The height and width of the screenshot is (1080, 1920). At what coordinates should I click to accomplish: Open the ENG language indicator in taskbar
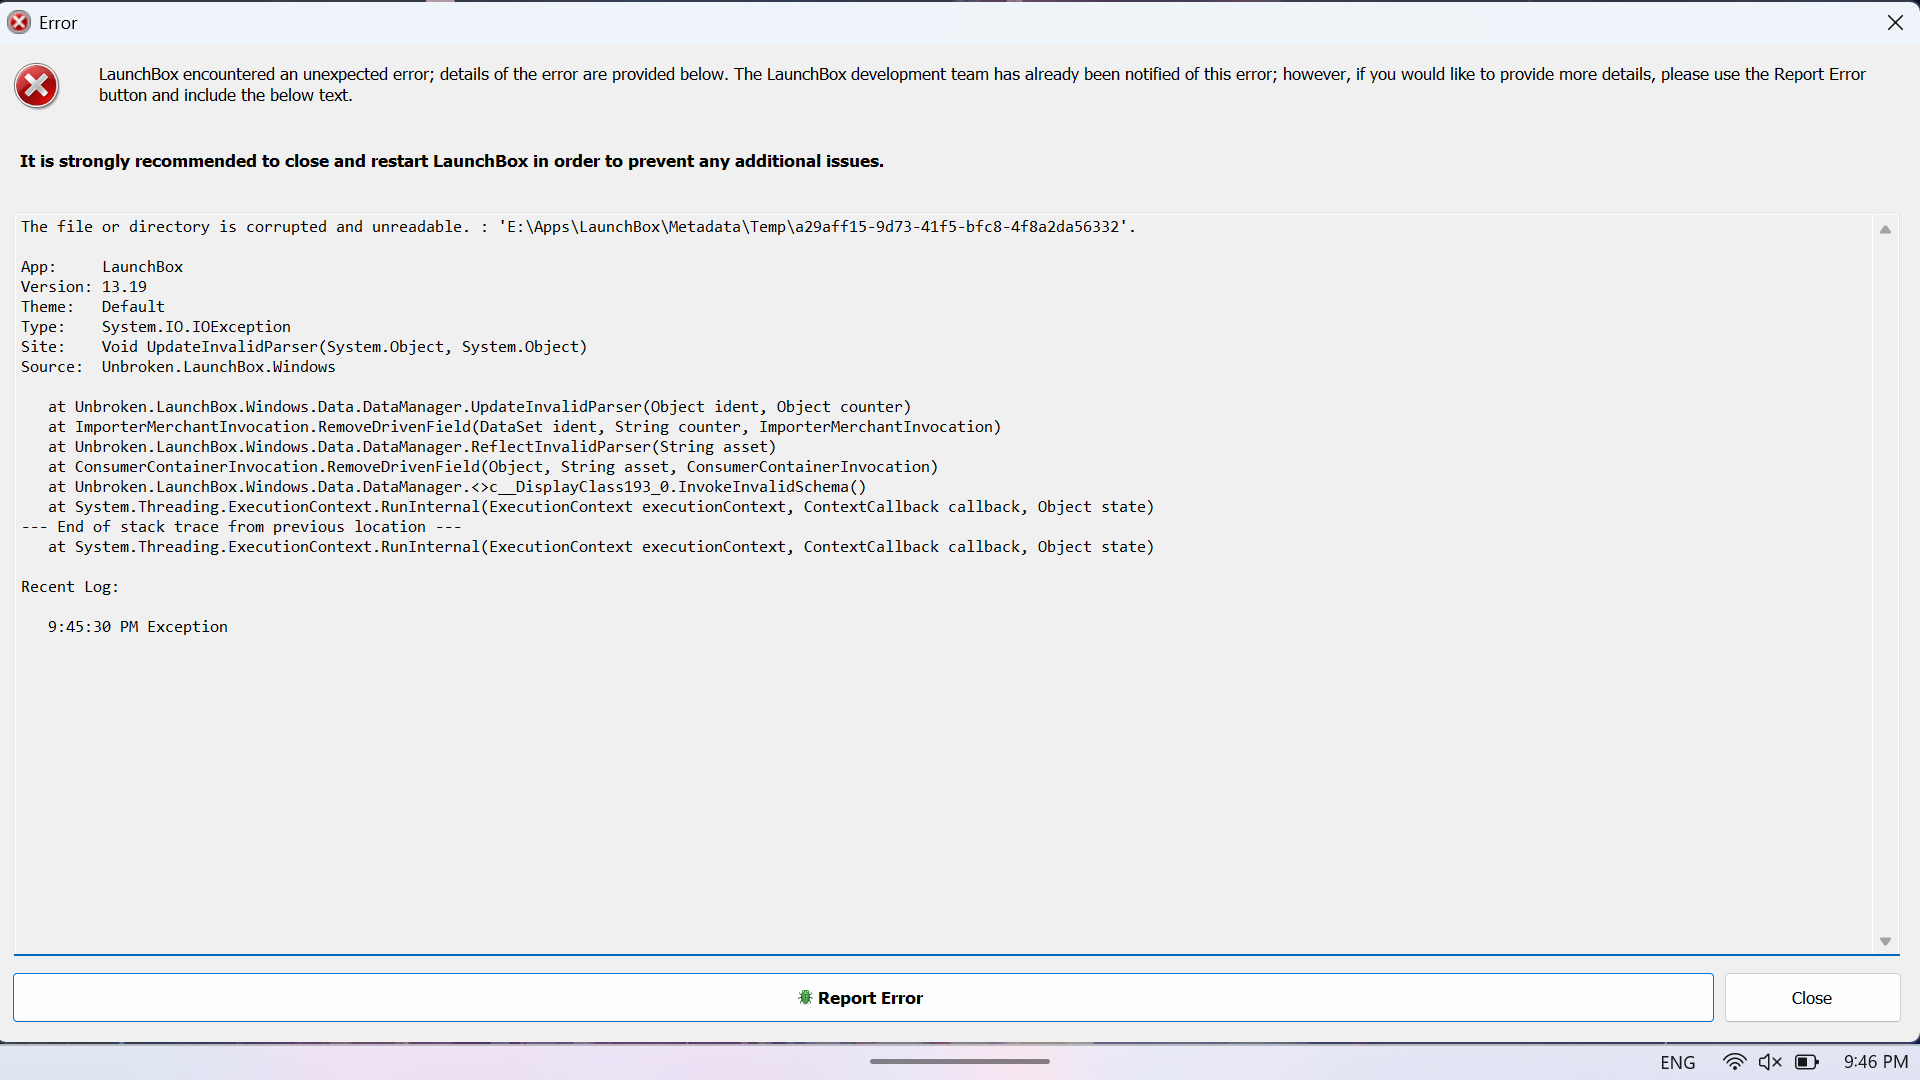[x=1678, y=1062]
